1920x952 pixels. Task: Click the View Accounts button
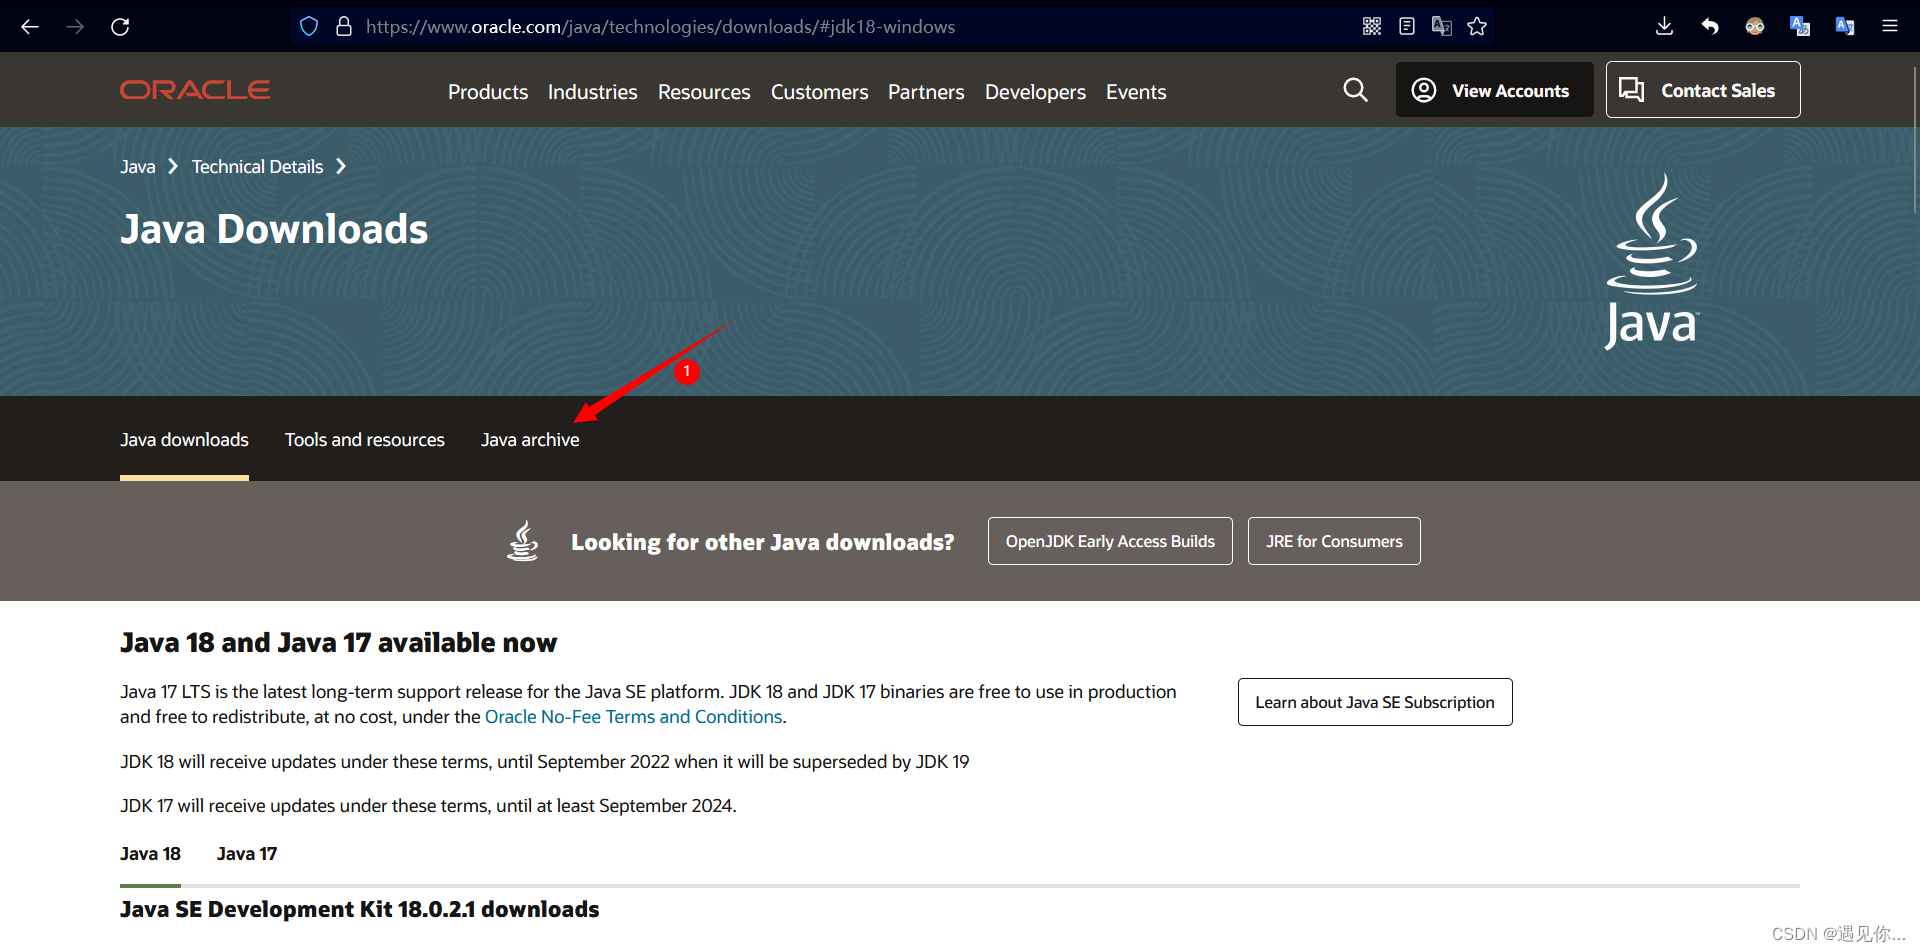tap(1494, 90)
